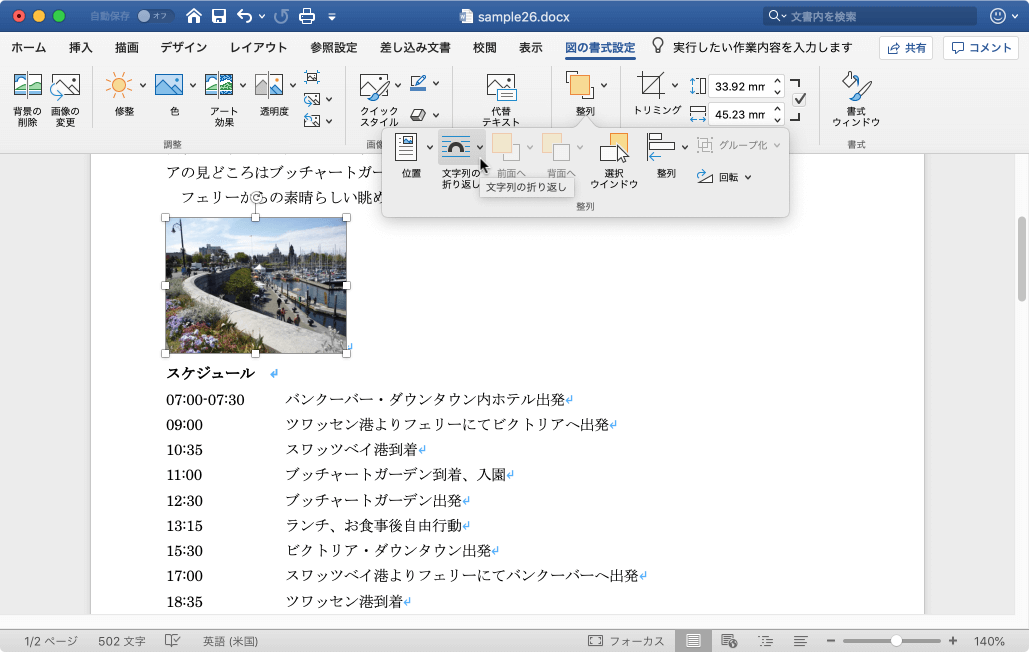Expand the Position (位置) dropdown
Screen dimensions: 1029x652
point(430,147)
